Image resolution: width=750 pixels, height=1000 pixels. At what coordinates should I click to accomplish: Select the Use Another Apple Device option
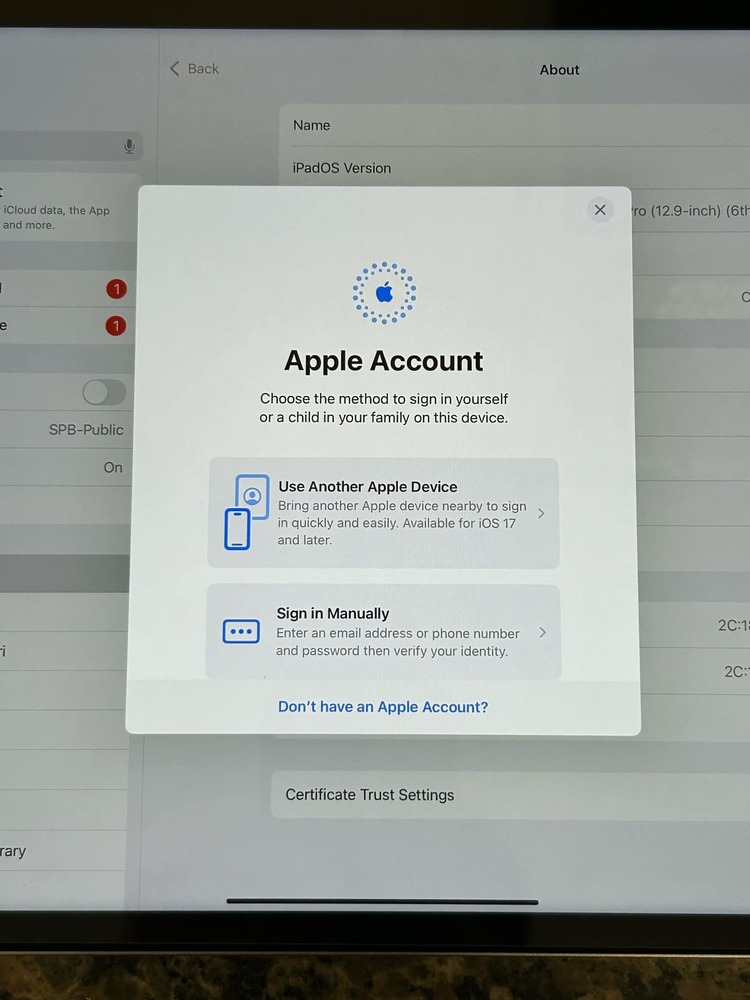pos(383,513)
